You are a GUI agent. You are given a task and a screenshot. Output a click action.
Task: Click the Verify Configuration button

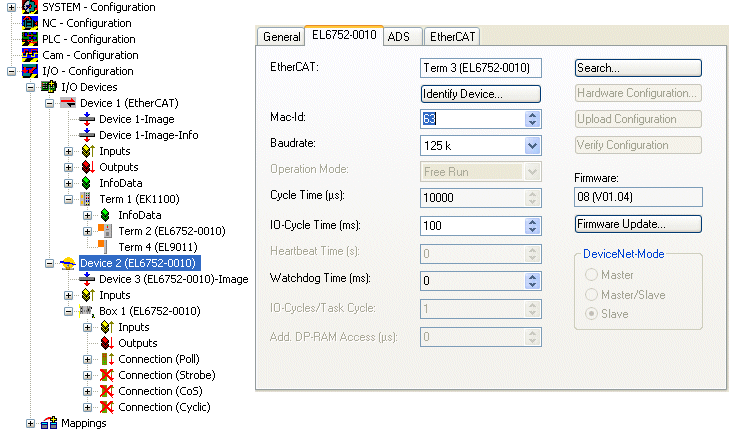pos(638,145)
